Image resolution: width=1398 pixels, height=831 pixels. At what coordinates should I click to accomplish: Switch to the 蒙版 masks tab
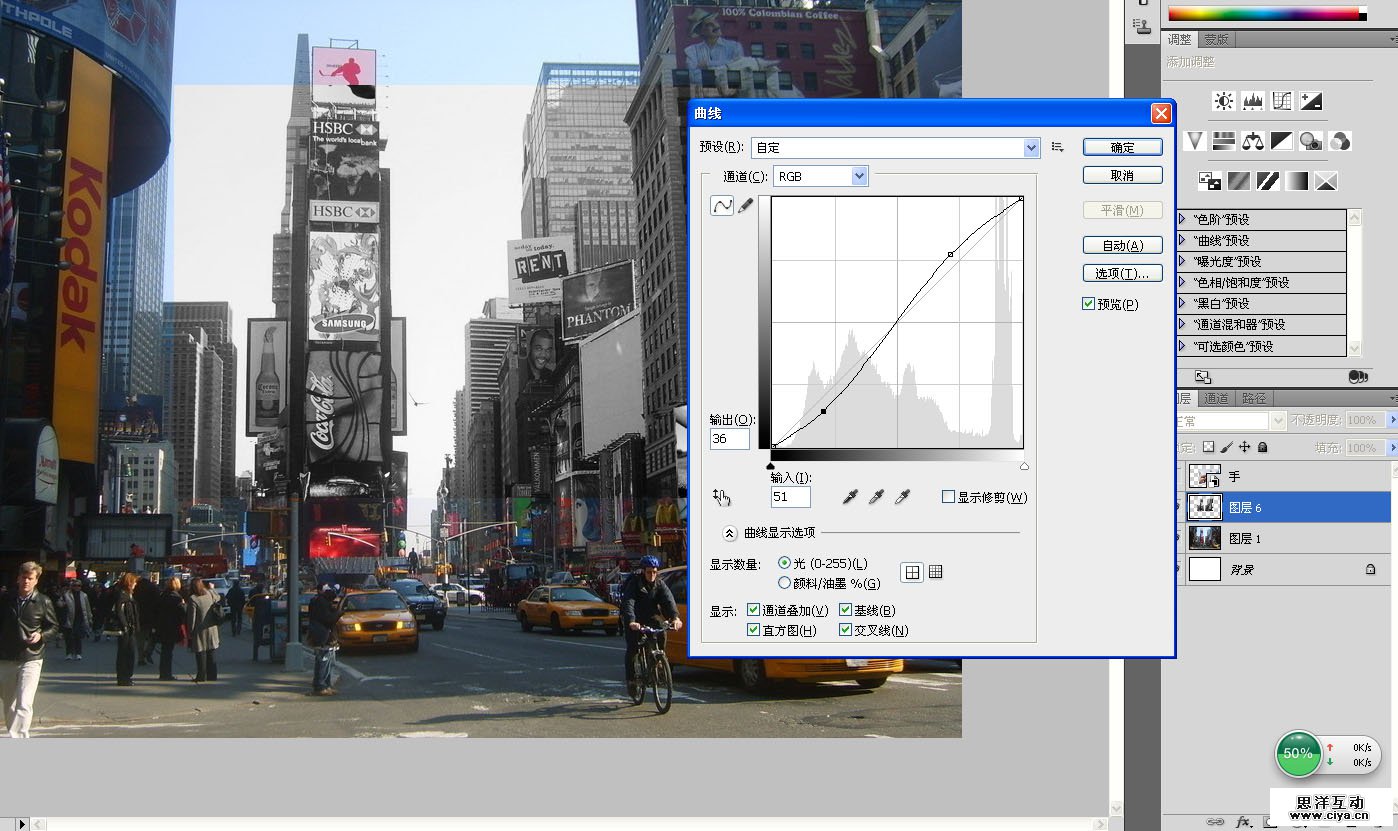click(1216, 40)
